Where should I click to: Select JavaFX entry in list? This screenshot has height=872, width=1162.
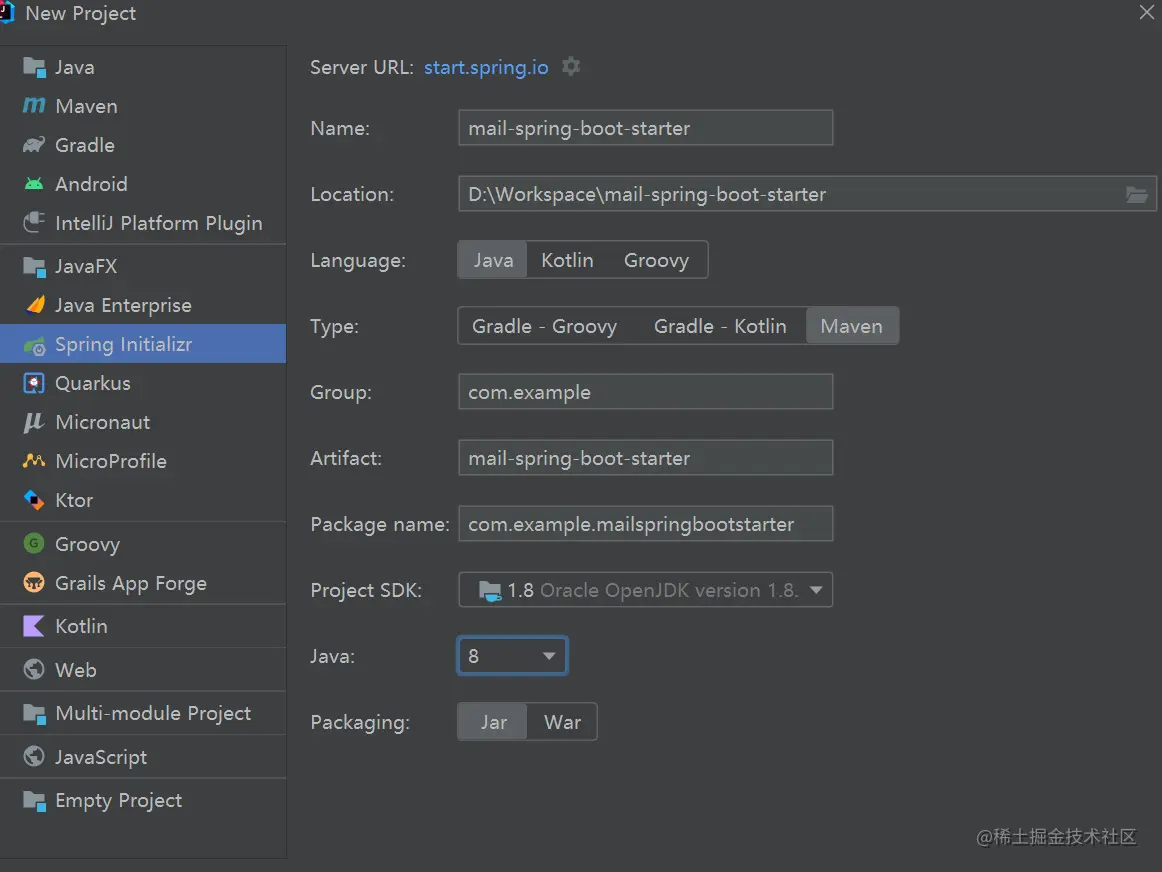click(x=143, y=266)
